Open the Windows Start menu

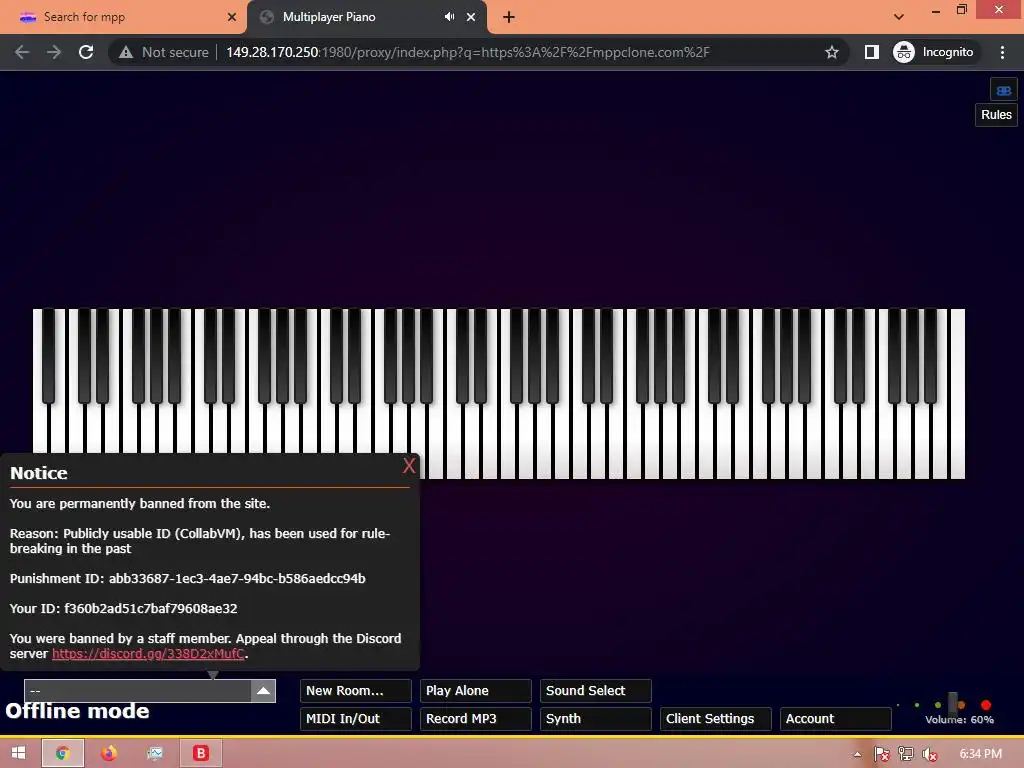point(18,753)
